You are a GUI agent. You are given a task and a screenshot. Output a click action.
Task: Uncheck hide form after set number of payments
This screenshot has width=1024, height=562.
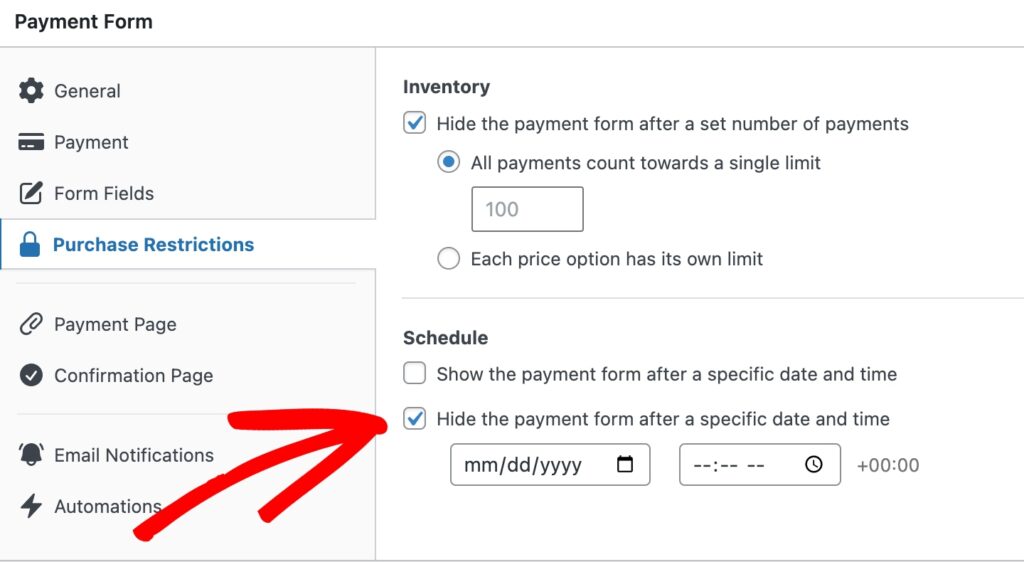point(415,124)
